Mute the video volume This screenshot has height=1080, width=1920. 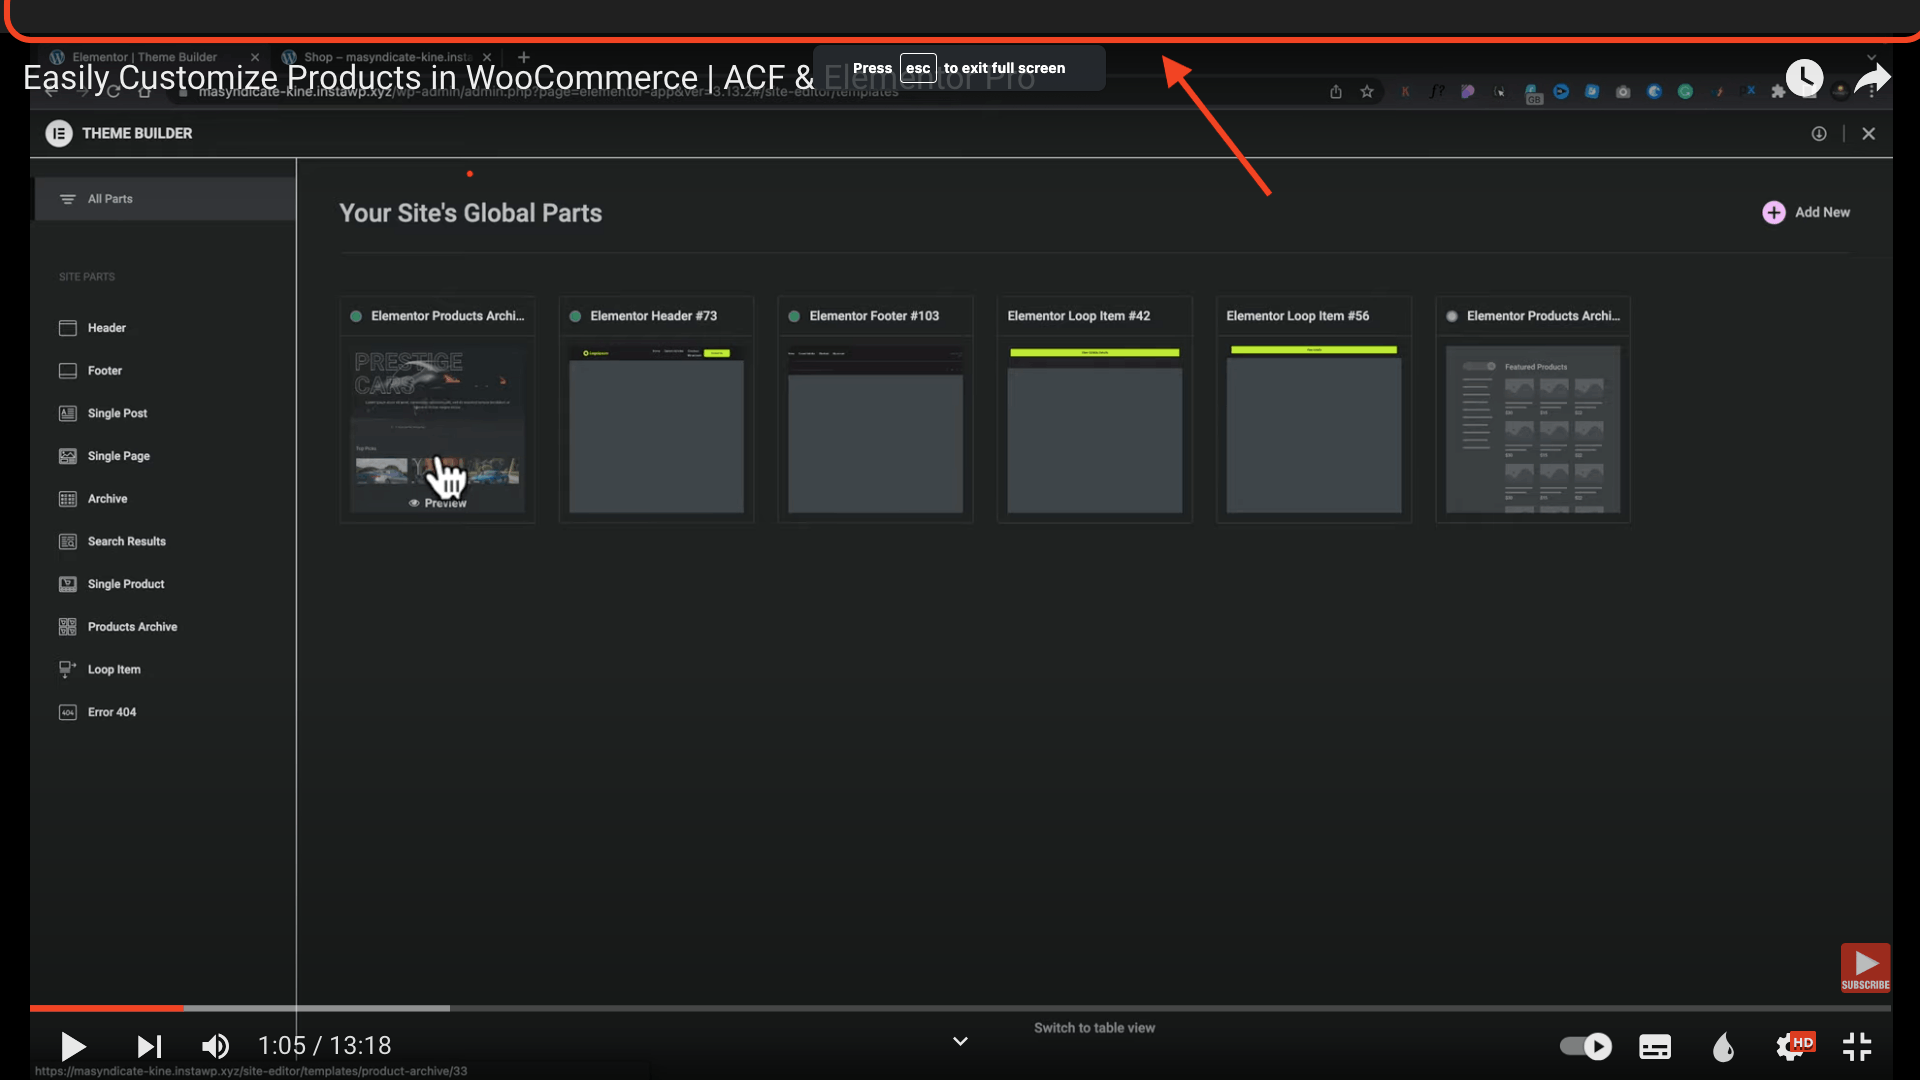[215, 1046]
